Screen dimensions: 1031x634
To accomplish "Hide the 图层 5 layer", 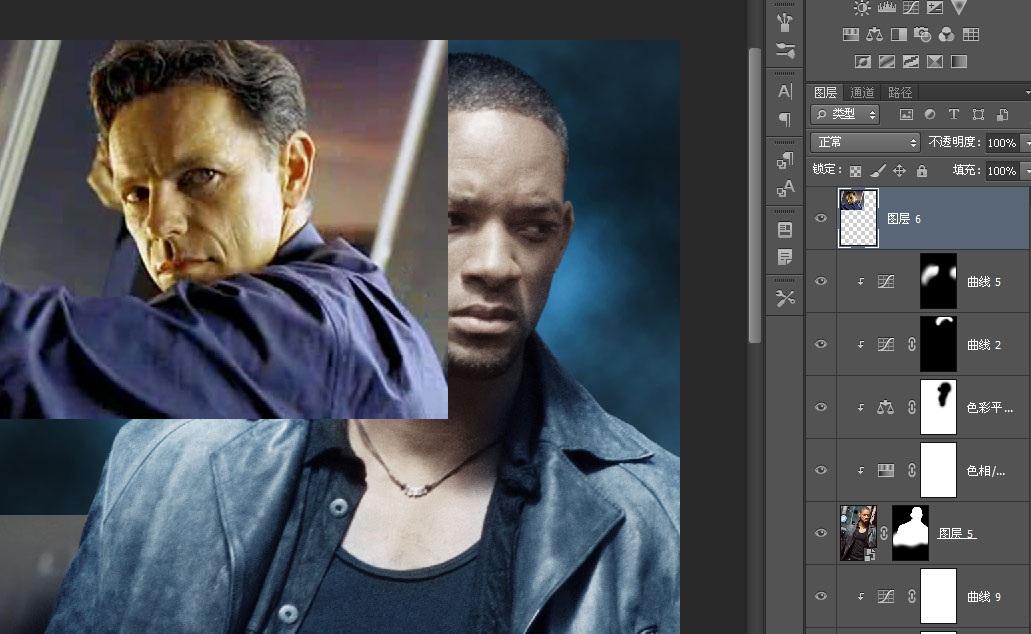I will click(821, 533).
